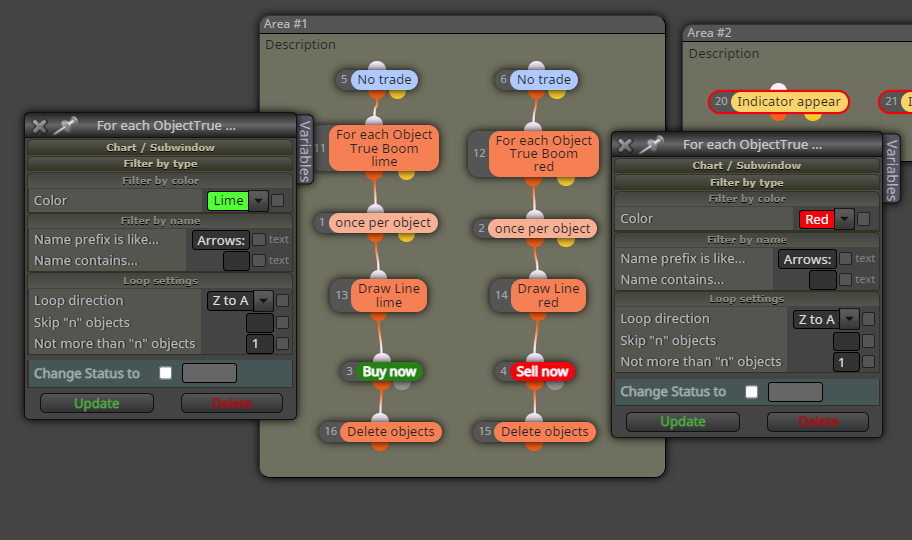The width and height of the screenshot is (912, 540).
Task: Click the Update button in right panel
Action: pyautogui.click(x=683, y=421)
